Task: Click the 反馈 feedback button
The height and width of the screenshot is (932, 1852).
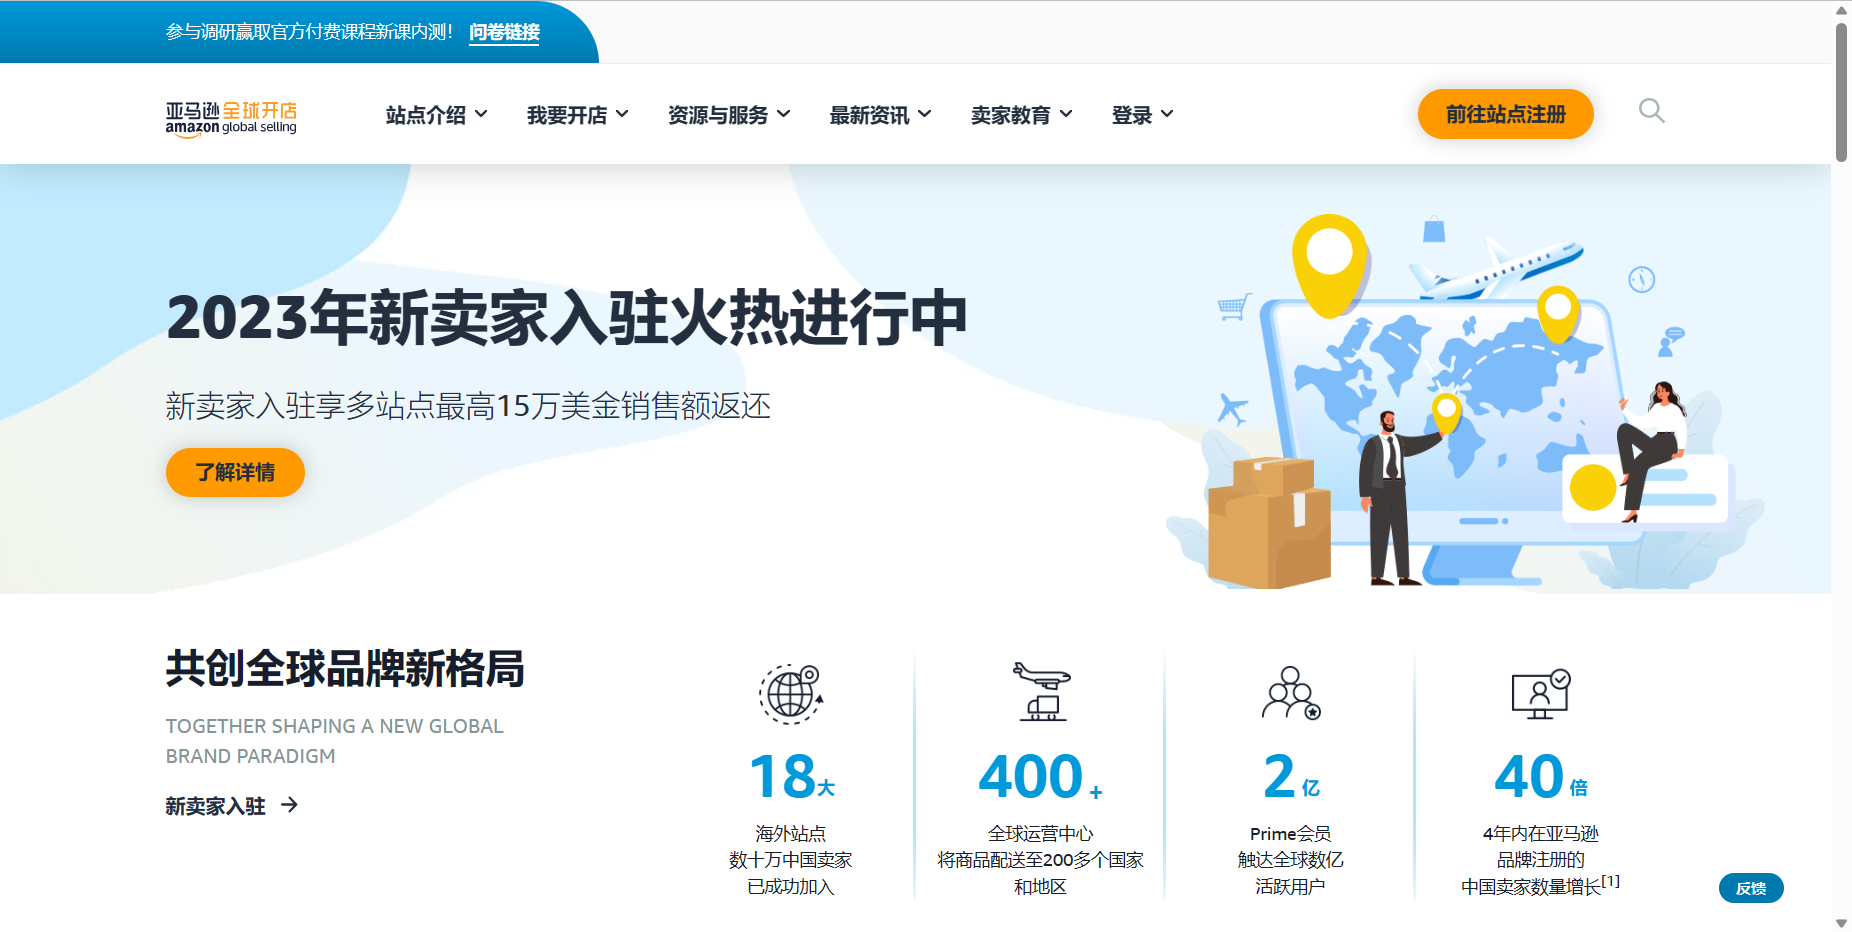Action: click(x=1751, y=888)
